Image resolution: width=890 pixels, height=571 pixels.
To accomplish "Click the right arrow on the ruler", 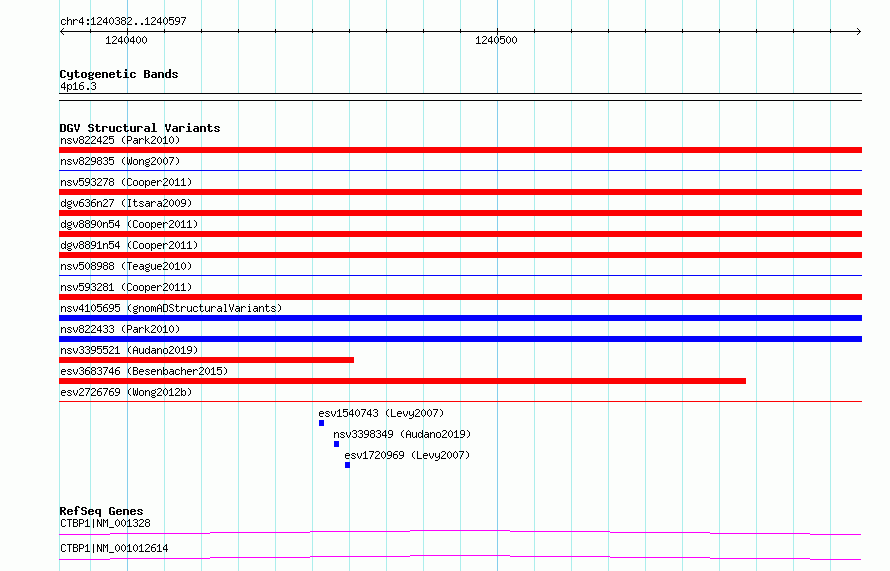I will pos(858,32).
